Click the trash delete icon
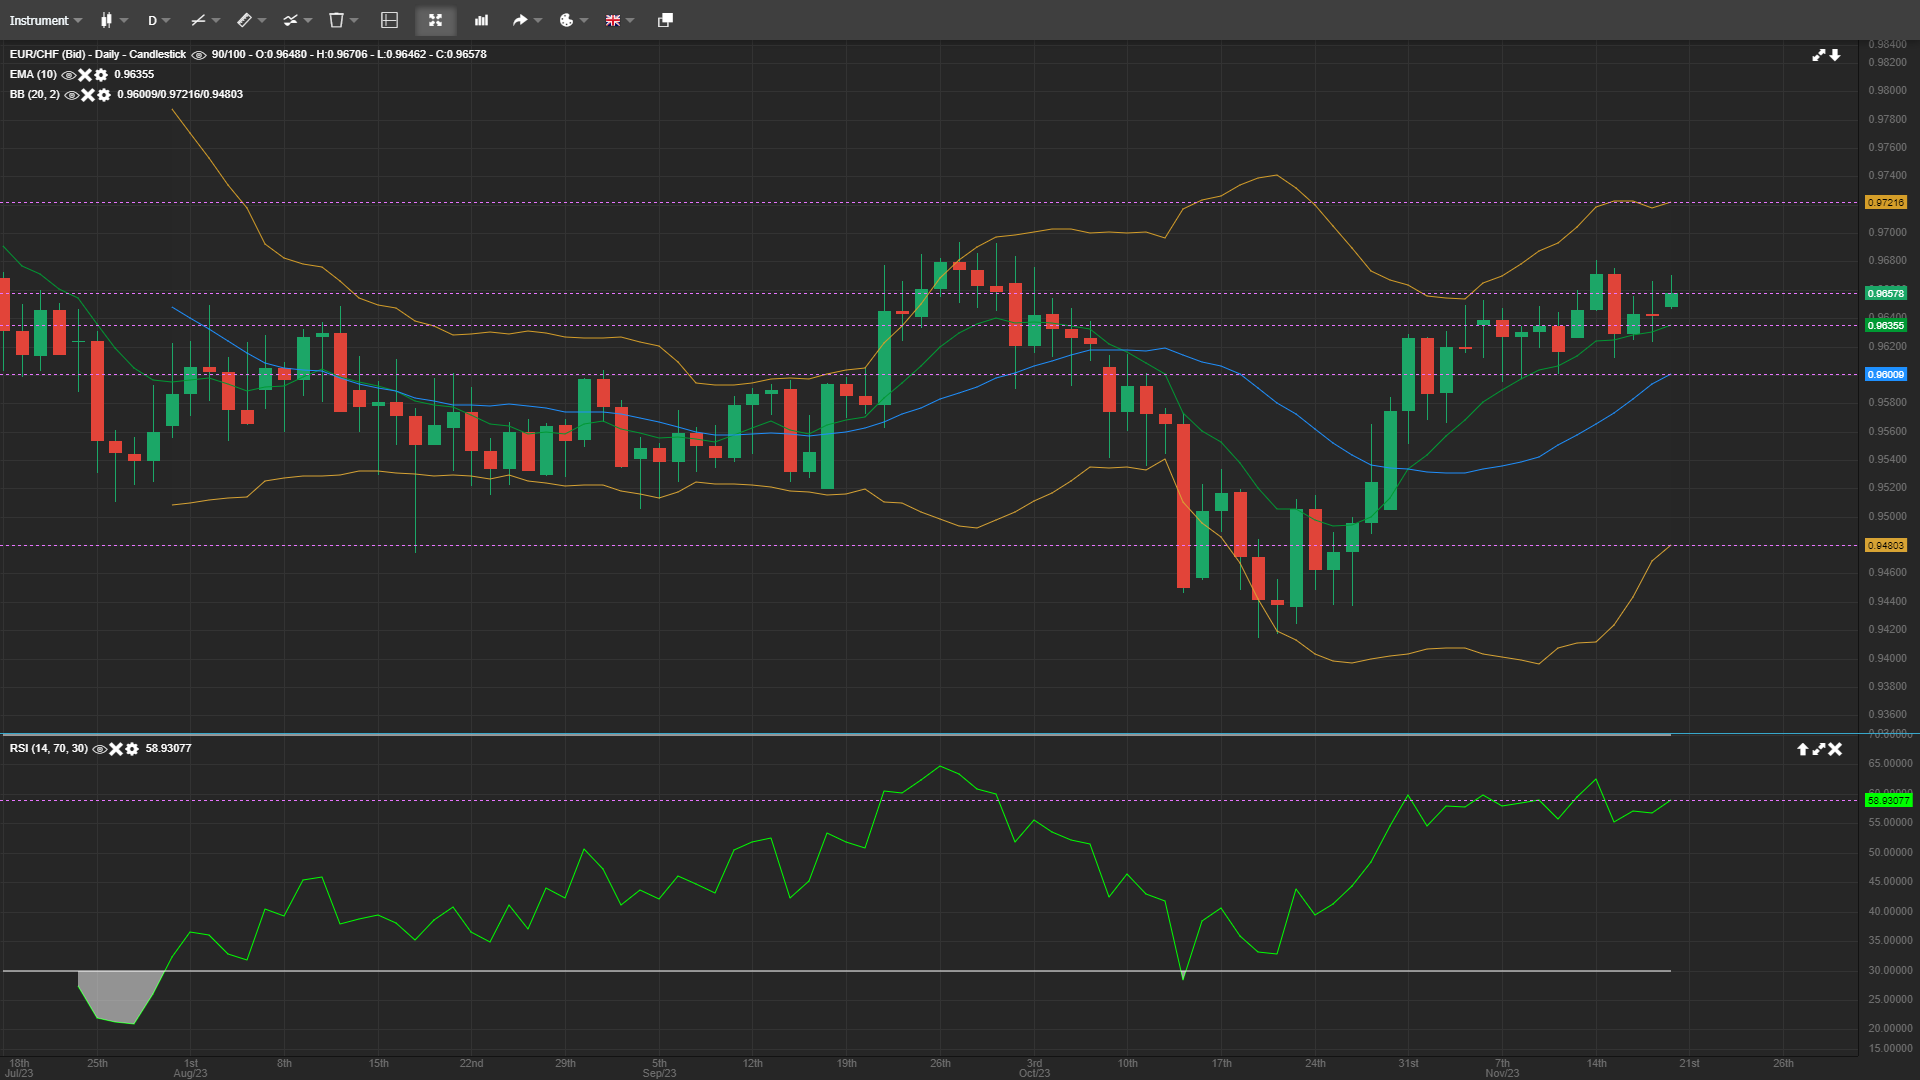1920x1080 pixels. coord(336,20)
